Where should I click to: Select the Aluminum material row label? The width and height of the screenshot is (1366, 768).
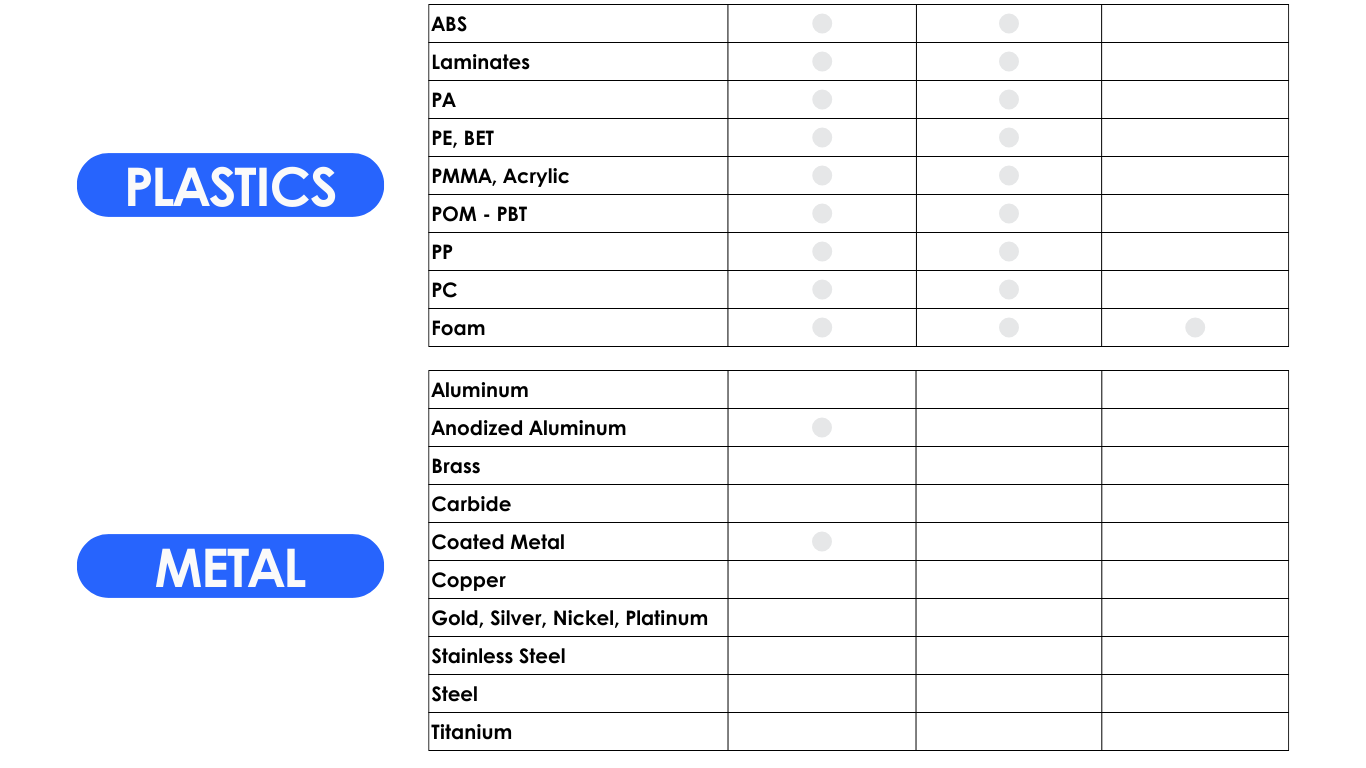(x=480, y=390)
